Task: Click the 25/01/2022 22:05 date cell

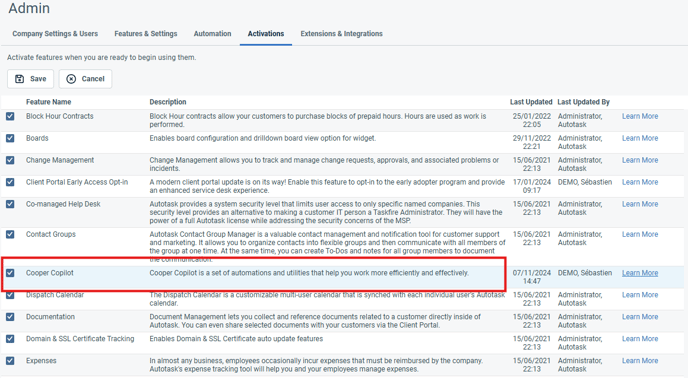Action: 532,120
